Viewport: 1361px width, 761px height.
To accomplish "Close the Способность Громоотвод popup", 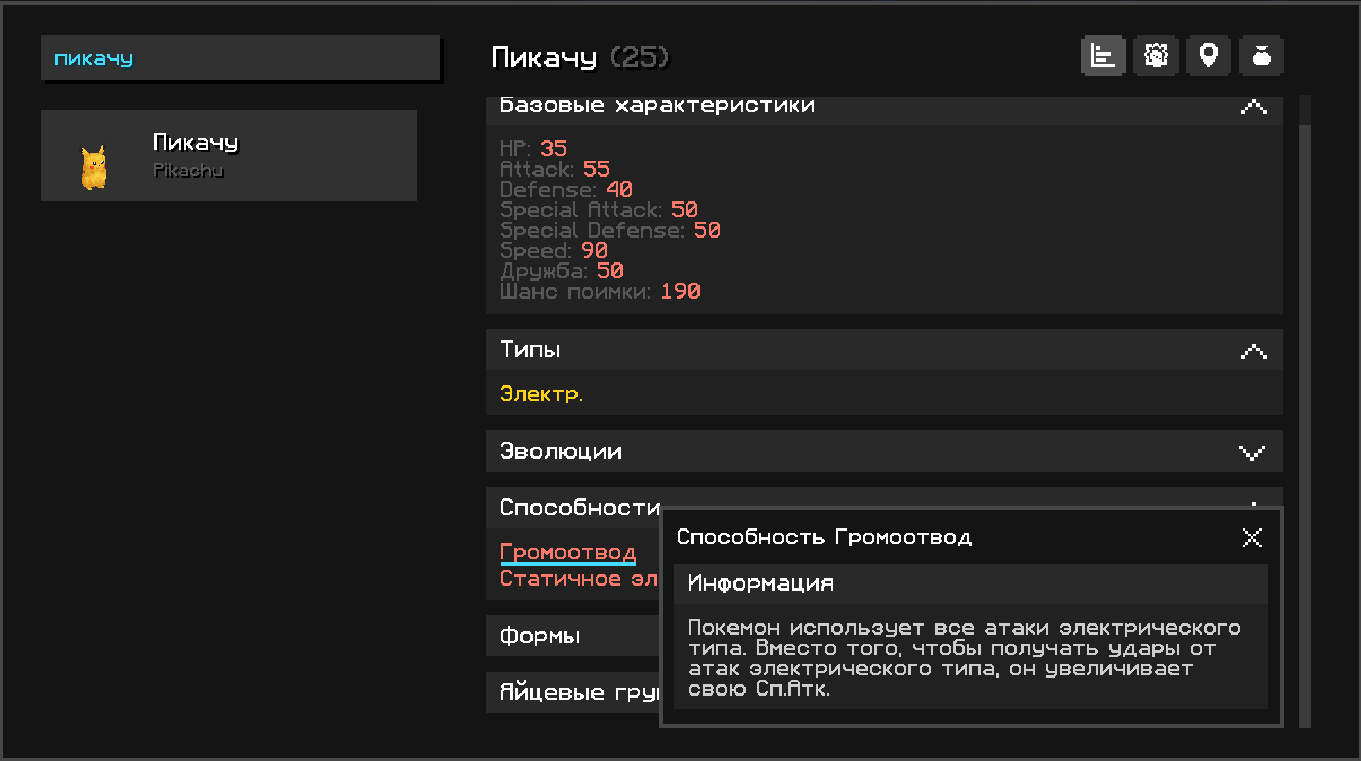I will (1252, 538).
